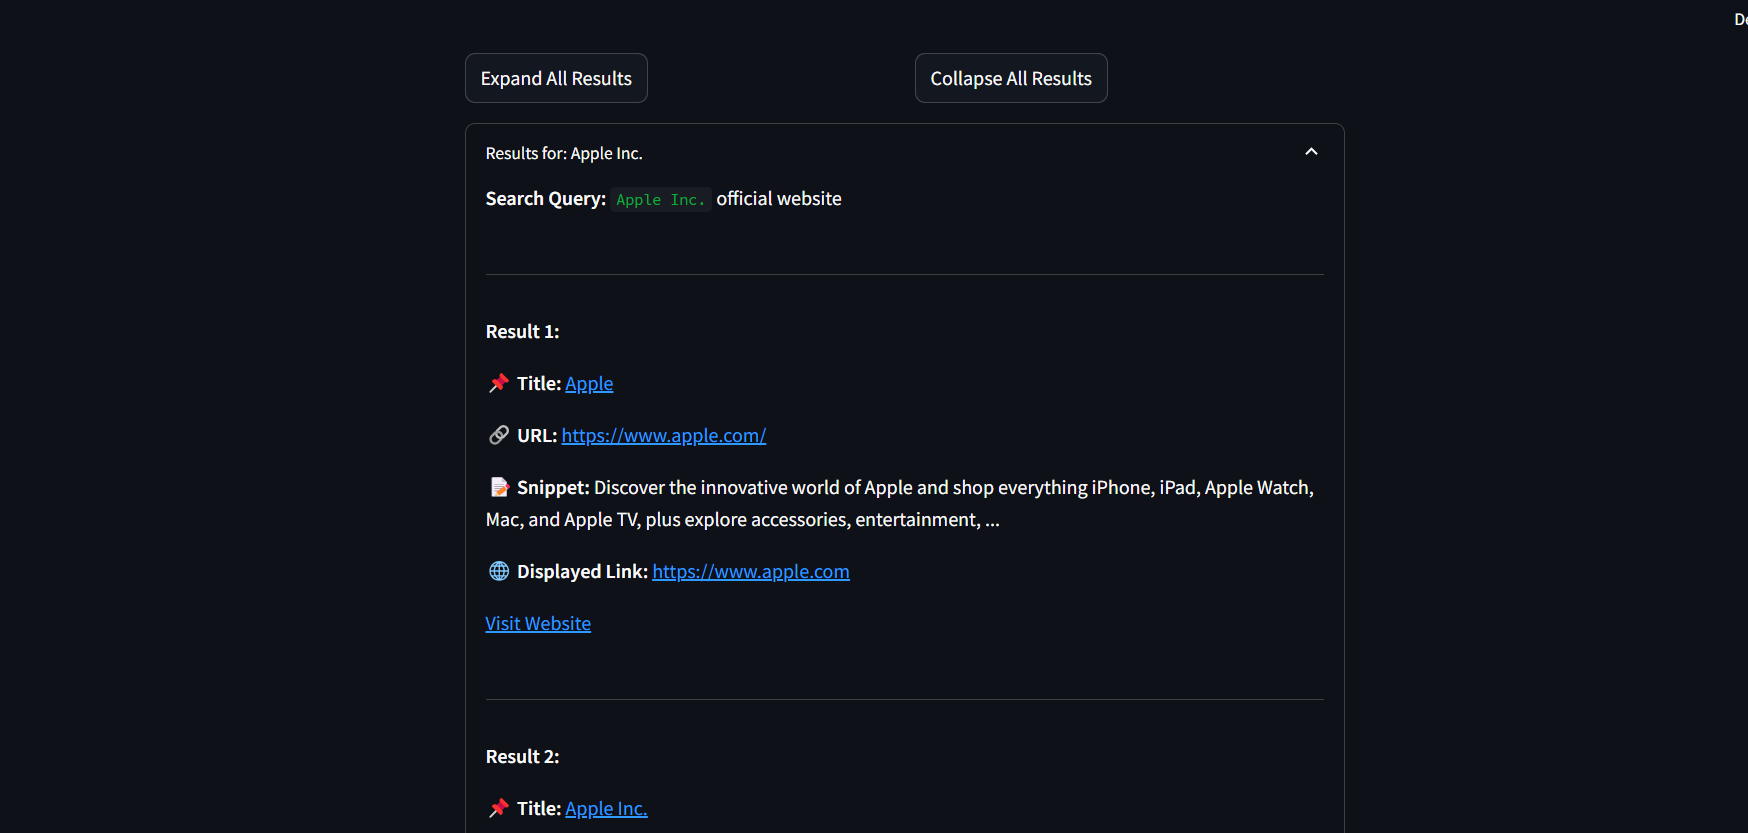The image size is (1748, 833).
Task: Click the pushpin icon beside Result 2 Title
Action: click(499, 808)
